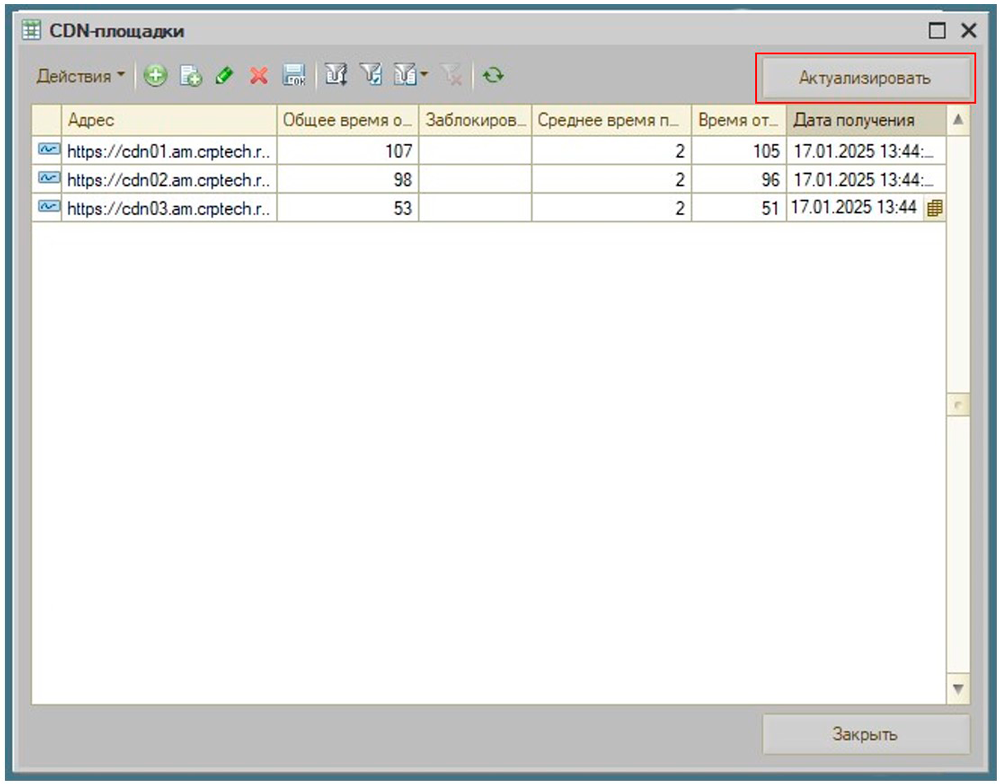The height and width of the screenshot is (784, 1000).
Task: Sort by the Адрес column header
Action: 169,120
